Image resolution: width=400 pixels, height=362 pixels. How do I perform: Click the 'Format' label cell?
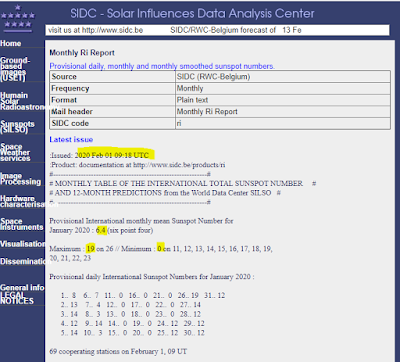point(113,100)
